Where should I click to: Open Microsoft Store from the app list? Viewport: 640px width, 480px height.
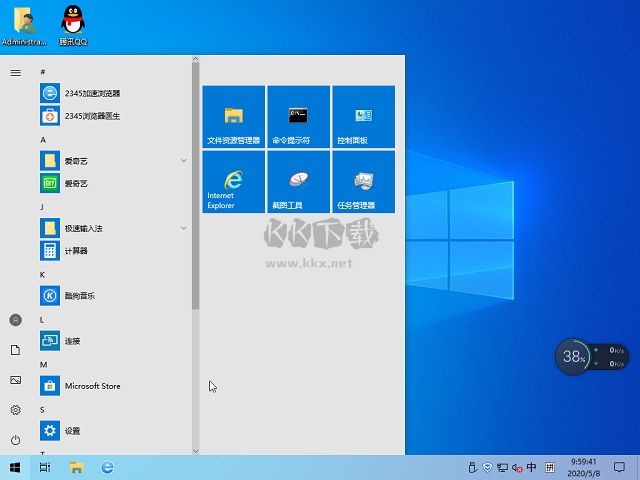[x=114, y=386]
